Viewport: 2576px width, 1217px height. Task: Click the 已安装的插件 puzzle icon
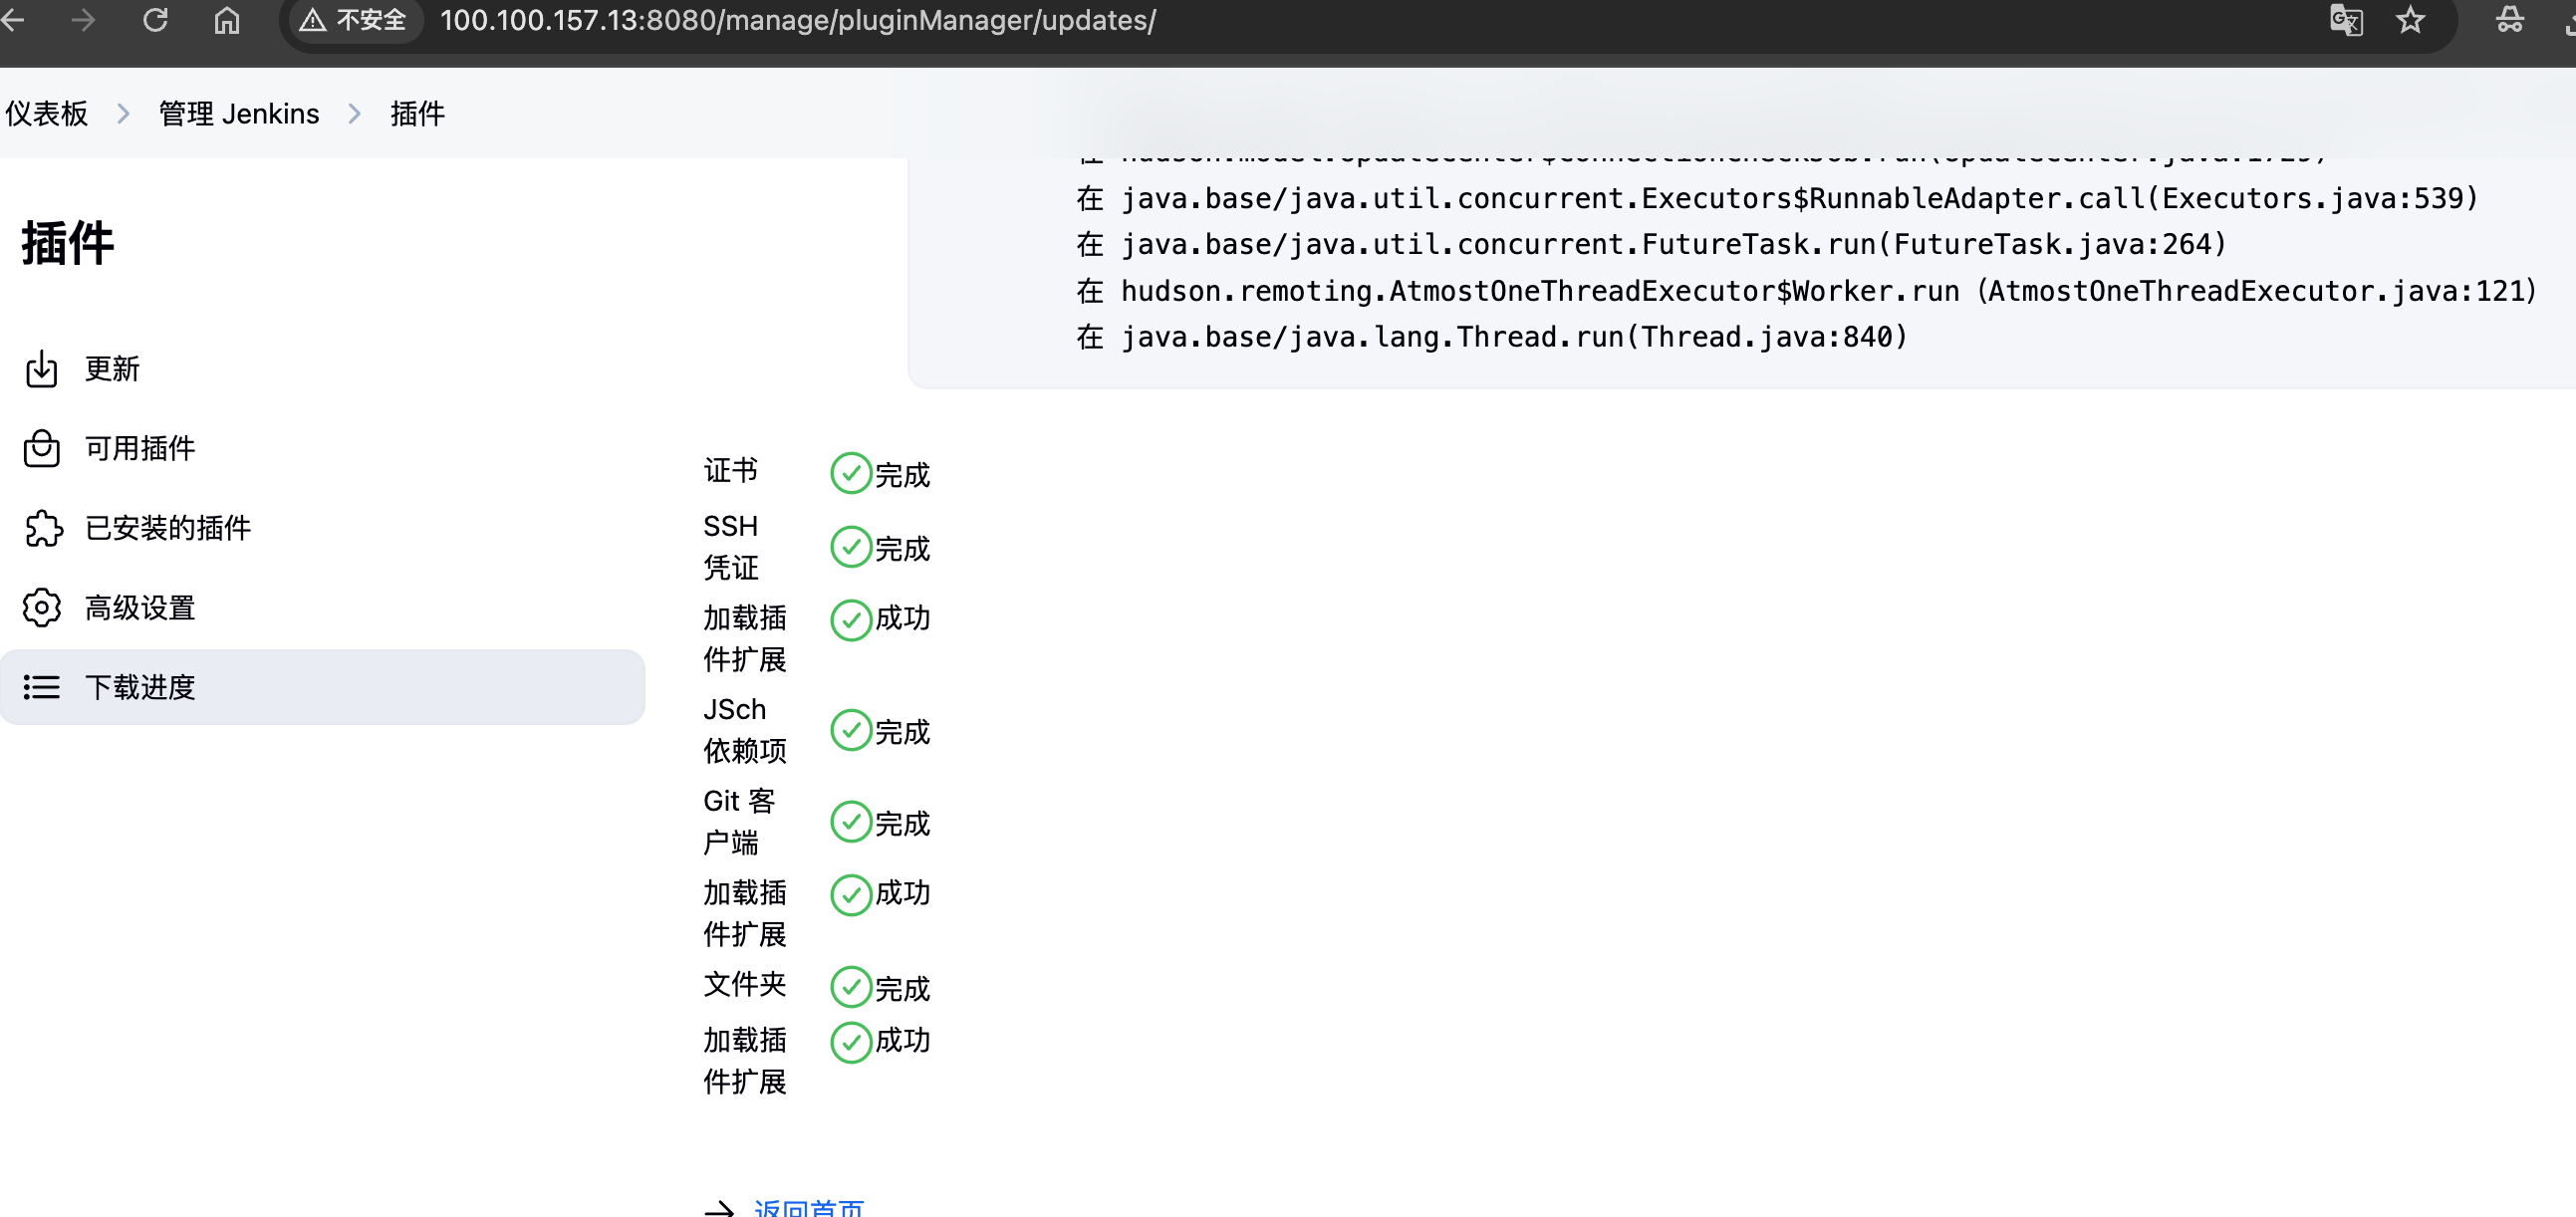point(42,528)
